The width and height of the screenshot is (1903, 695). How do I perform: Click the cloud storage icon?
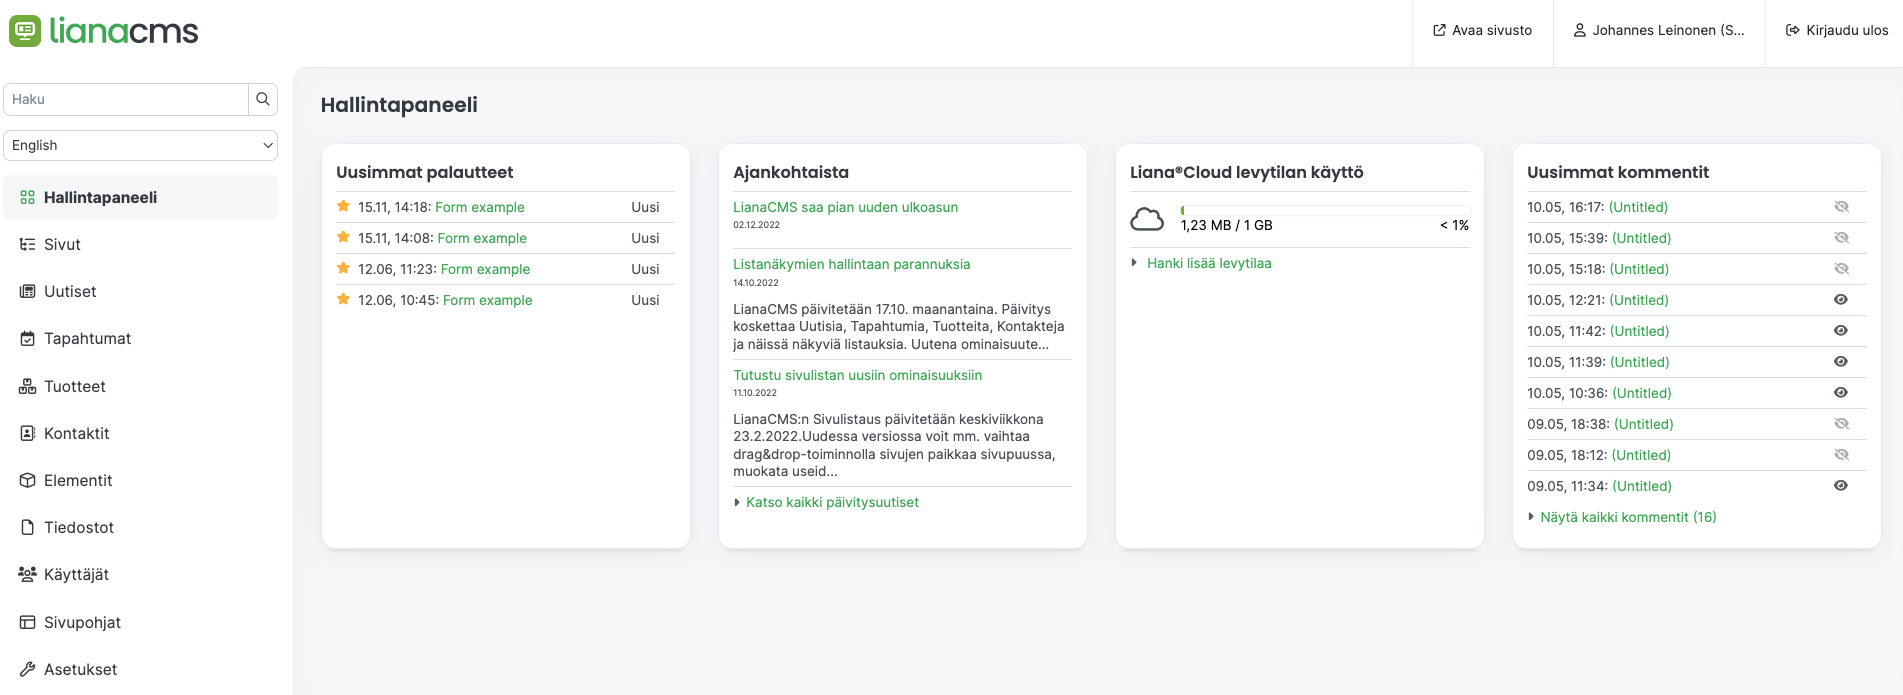1147,219
